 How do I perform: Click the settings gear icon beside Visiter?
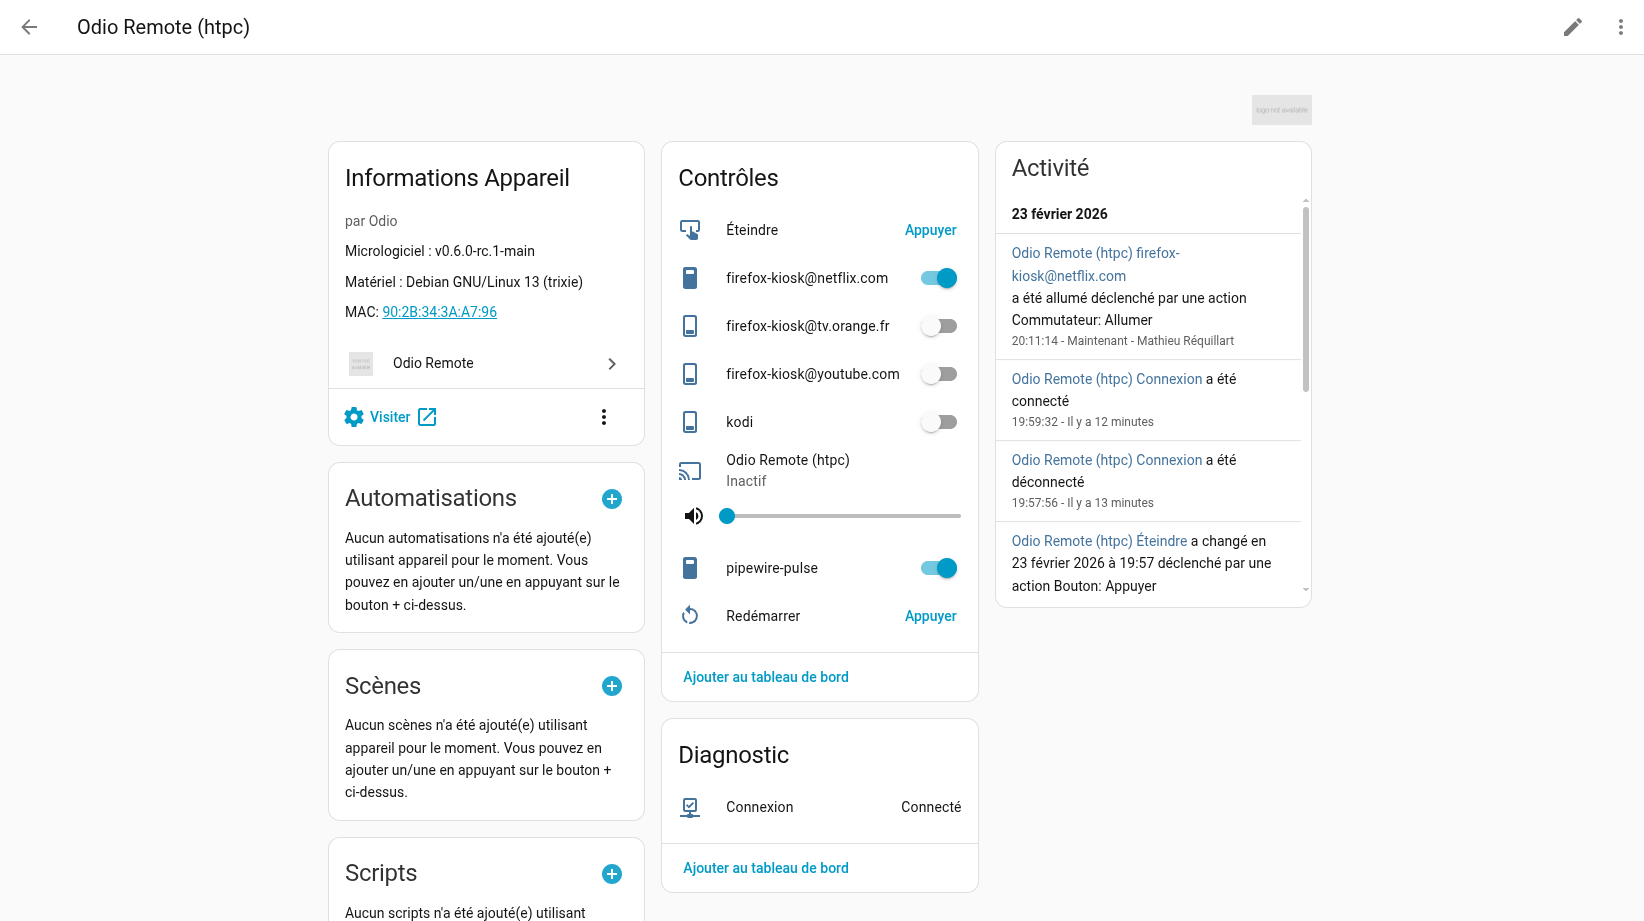[354, 417]
